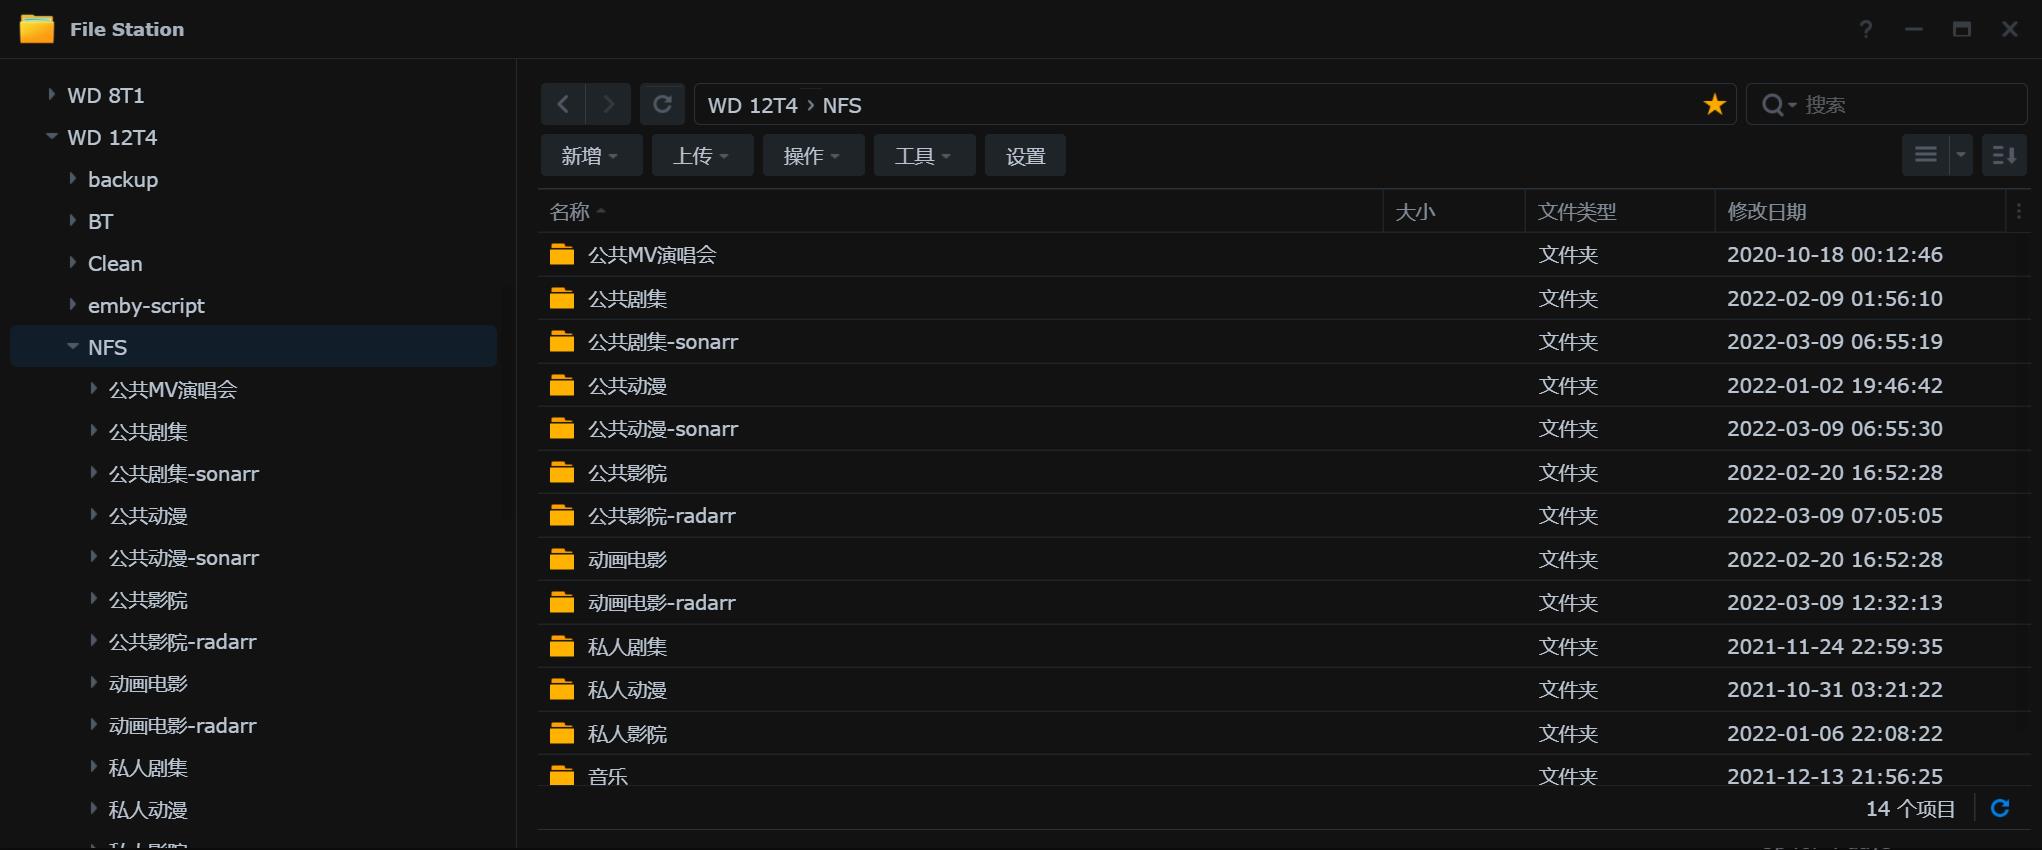Select folder icon of 公共剧集-sonarr row
The height and width of the screenshot is (850, 2042).
[x=562, y=341]
